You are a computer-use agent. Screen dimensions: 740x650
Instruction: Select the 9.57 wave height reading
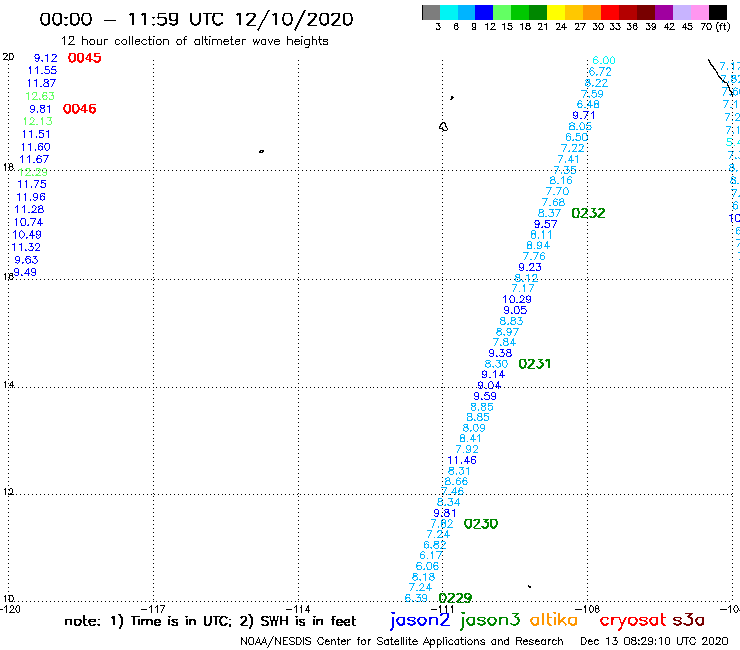(546, 224)
